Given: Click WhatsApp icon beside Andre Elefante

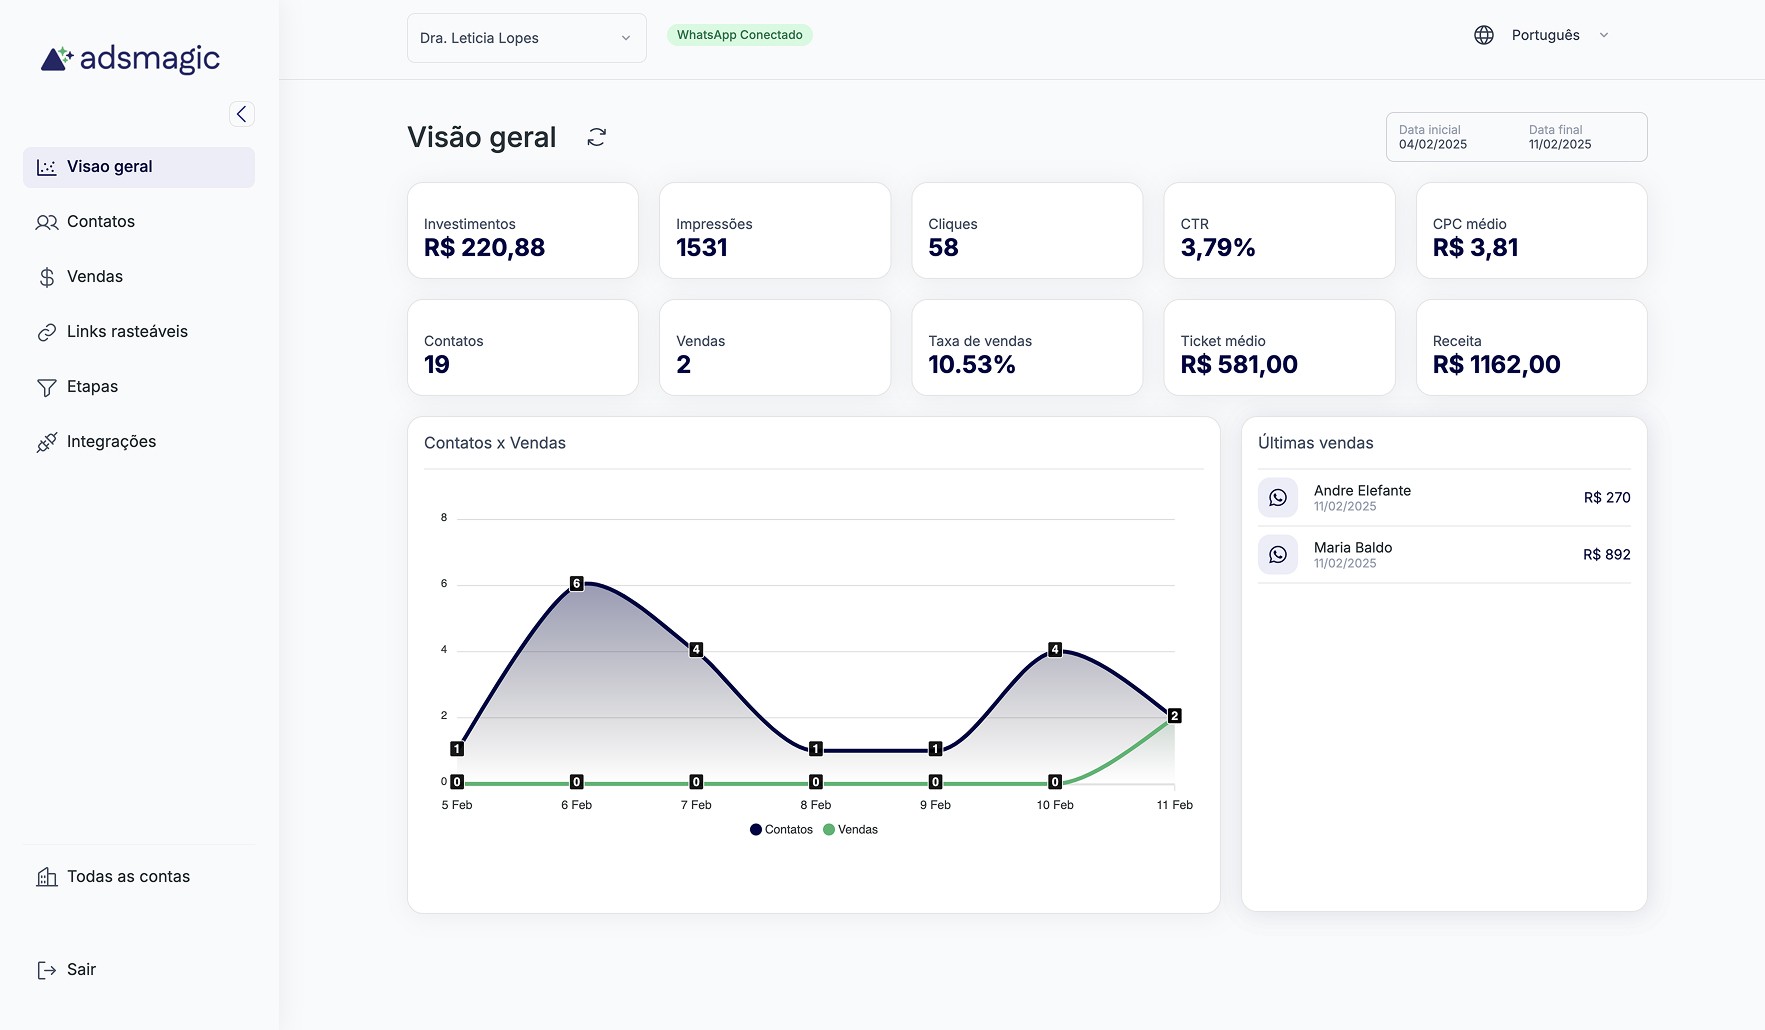Looking at the screenshot, I should (x=1278, y=497).
